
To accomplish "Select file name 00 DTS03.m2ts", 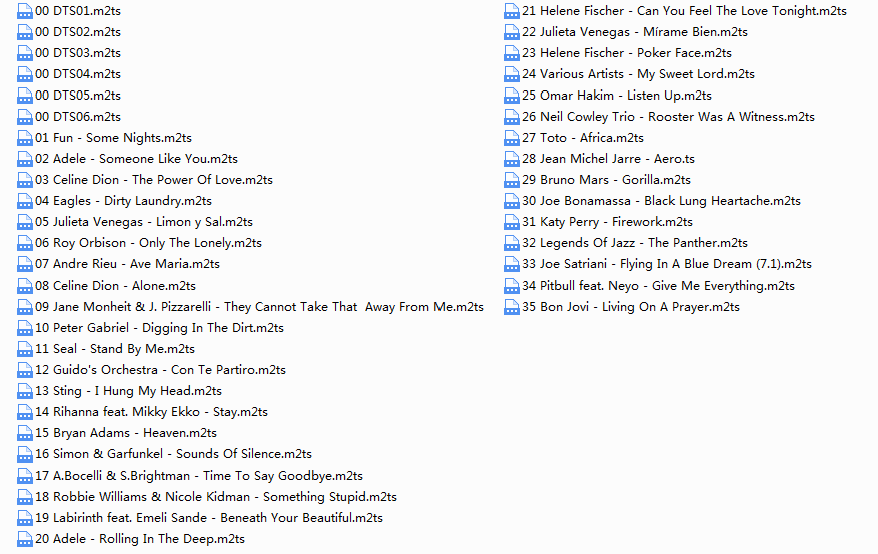I will [x=78, y=53].
